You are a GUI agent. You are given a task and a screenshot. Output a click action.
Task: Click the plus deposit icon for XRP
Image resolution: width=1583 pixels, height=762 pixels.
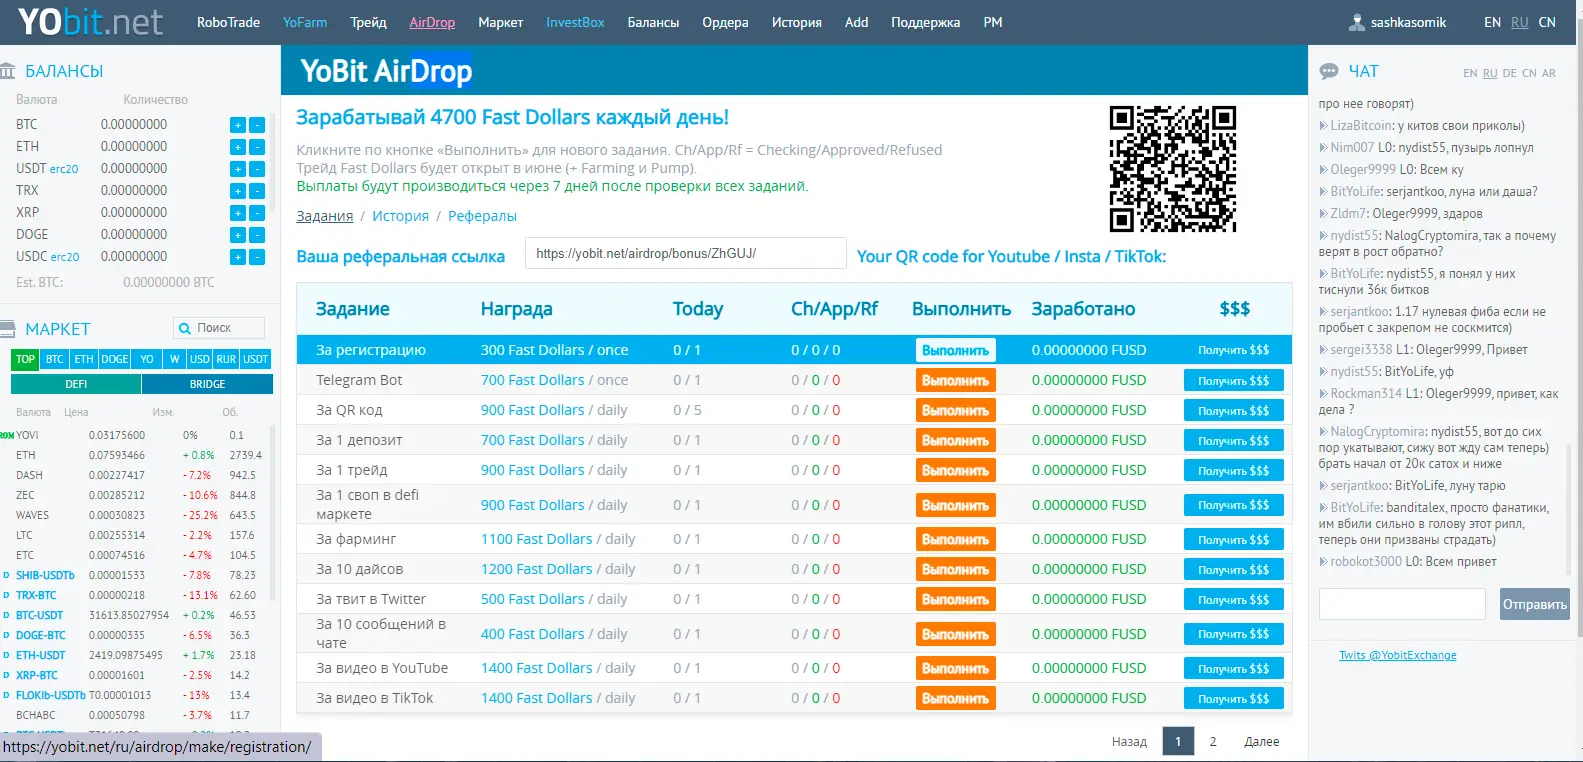(238, 213)
